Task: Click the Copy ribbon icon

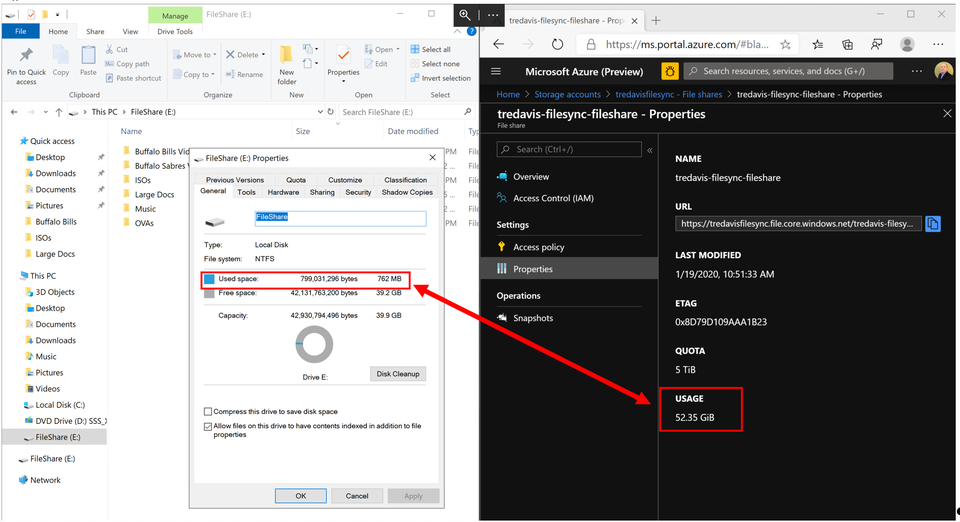Action: [61, 56]
